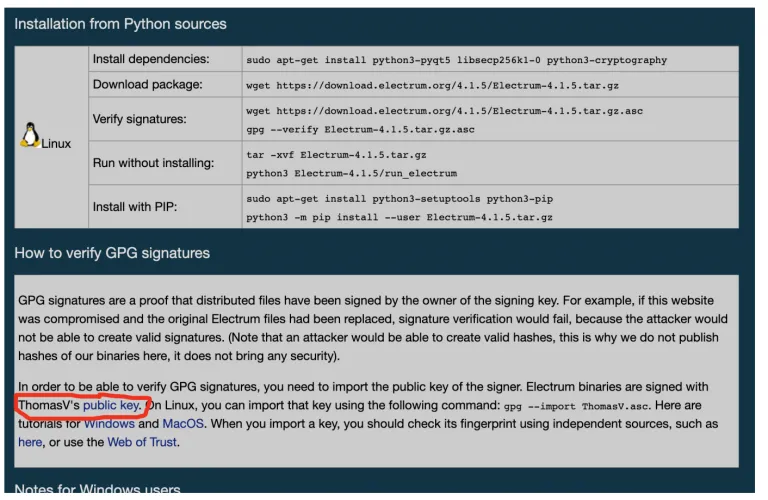The image size is (768, 500).
Task: Click the wget tar.gz.asc signature command
Action: click(444, 111)
